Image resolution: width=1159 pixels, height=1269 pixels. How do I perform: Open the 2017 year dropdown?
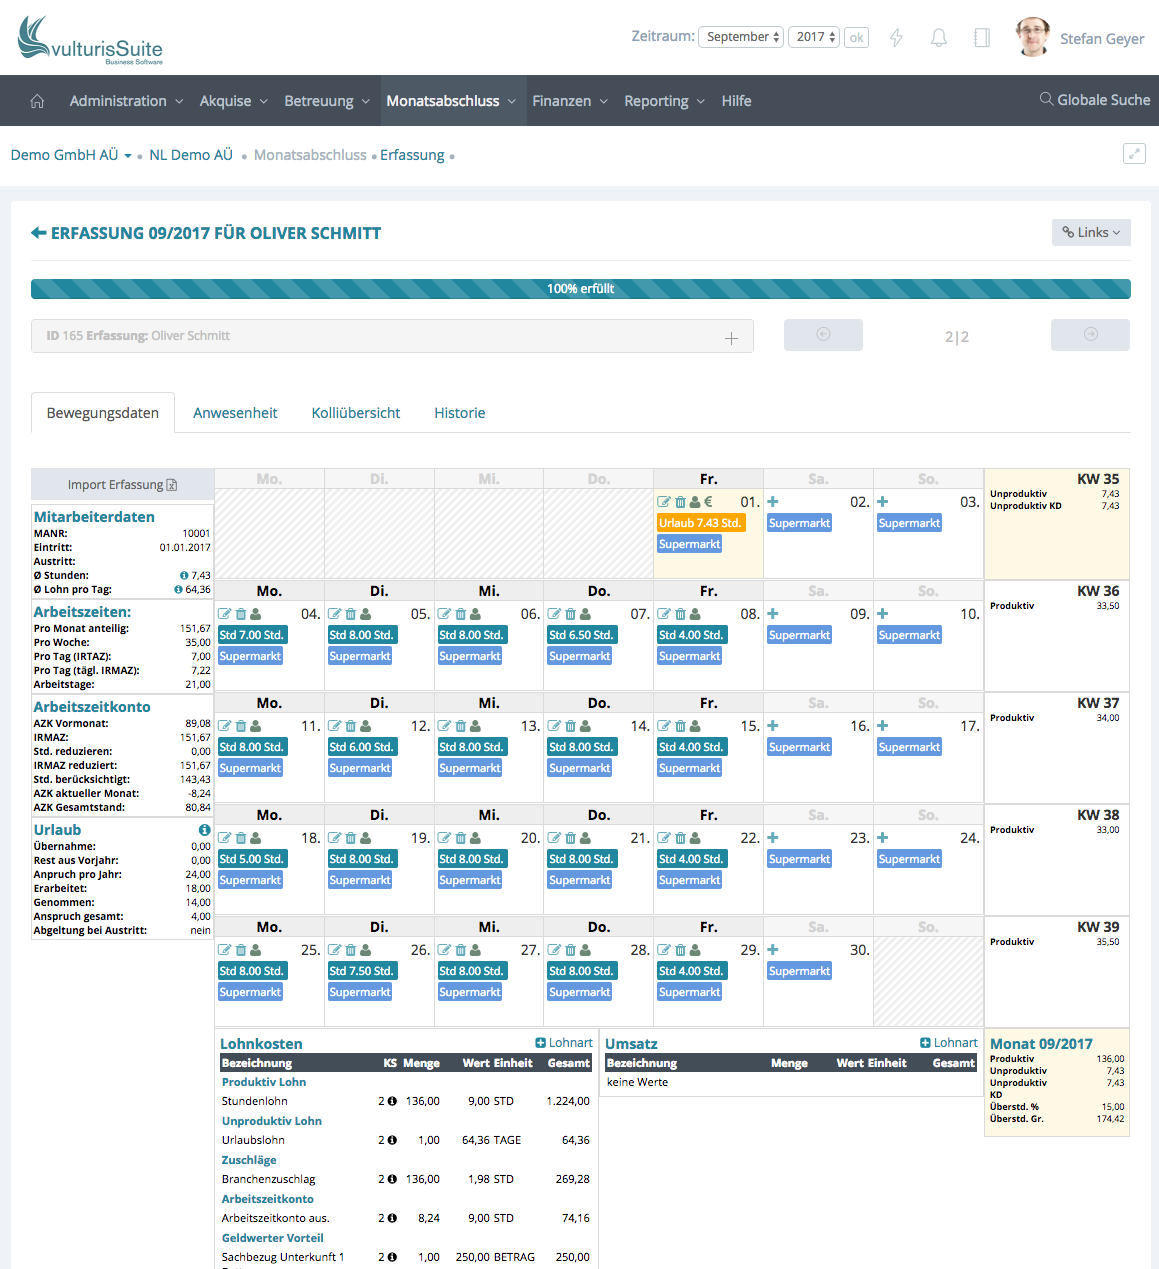[x=814, y=37]
